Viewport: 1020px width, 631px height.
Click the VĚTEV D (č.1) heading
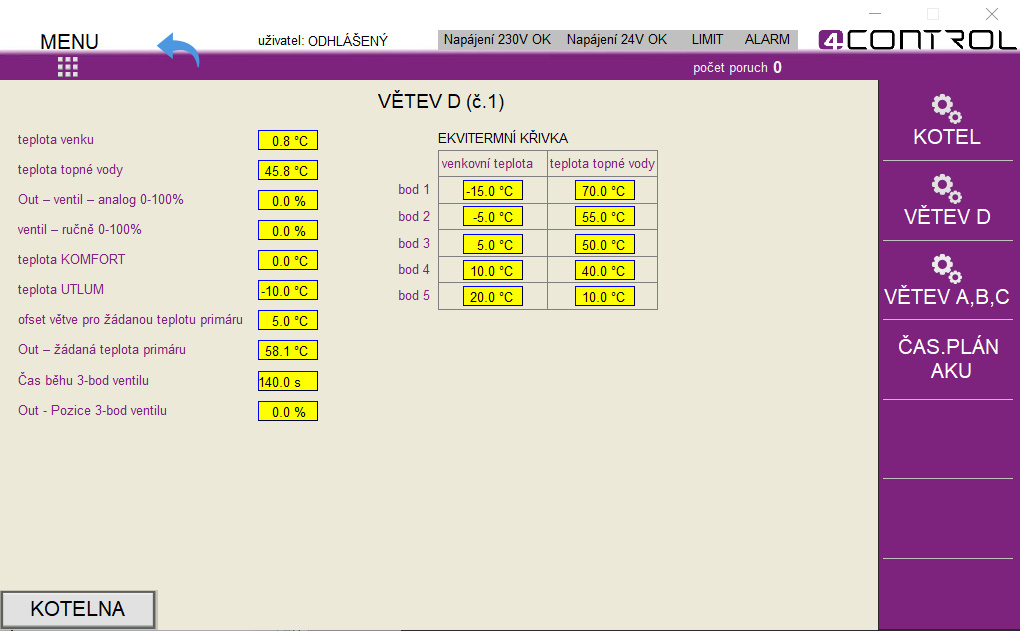pos(441,101)
